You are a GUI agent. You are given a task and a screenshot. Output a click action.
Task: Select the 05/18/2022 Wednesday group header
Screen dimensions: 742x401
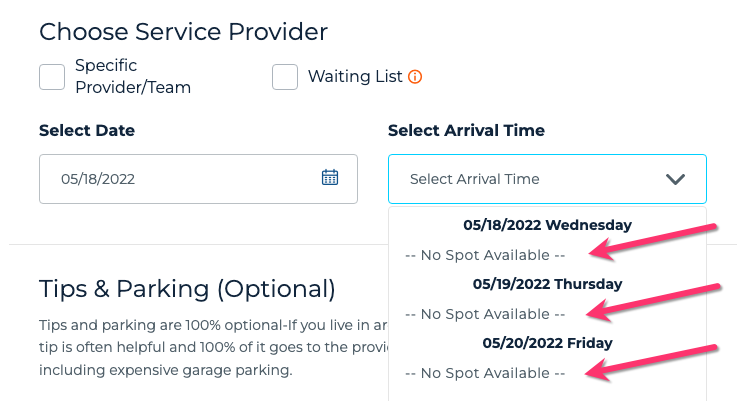(547, 225)
